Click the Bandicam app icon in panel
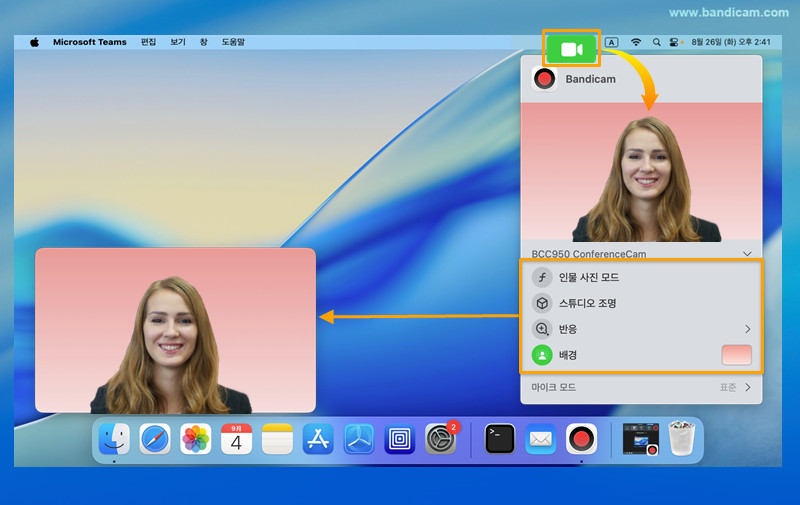 tap(544, 79)
